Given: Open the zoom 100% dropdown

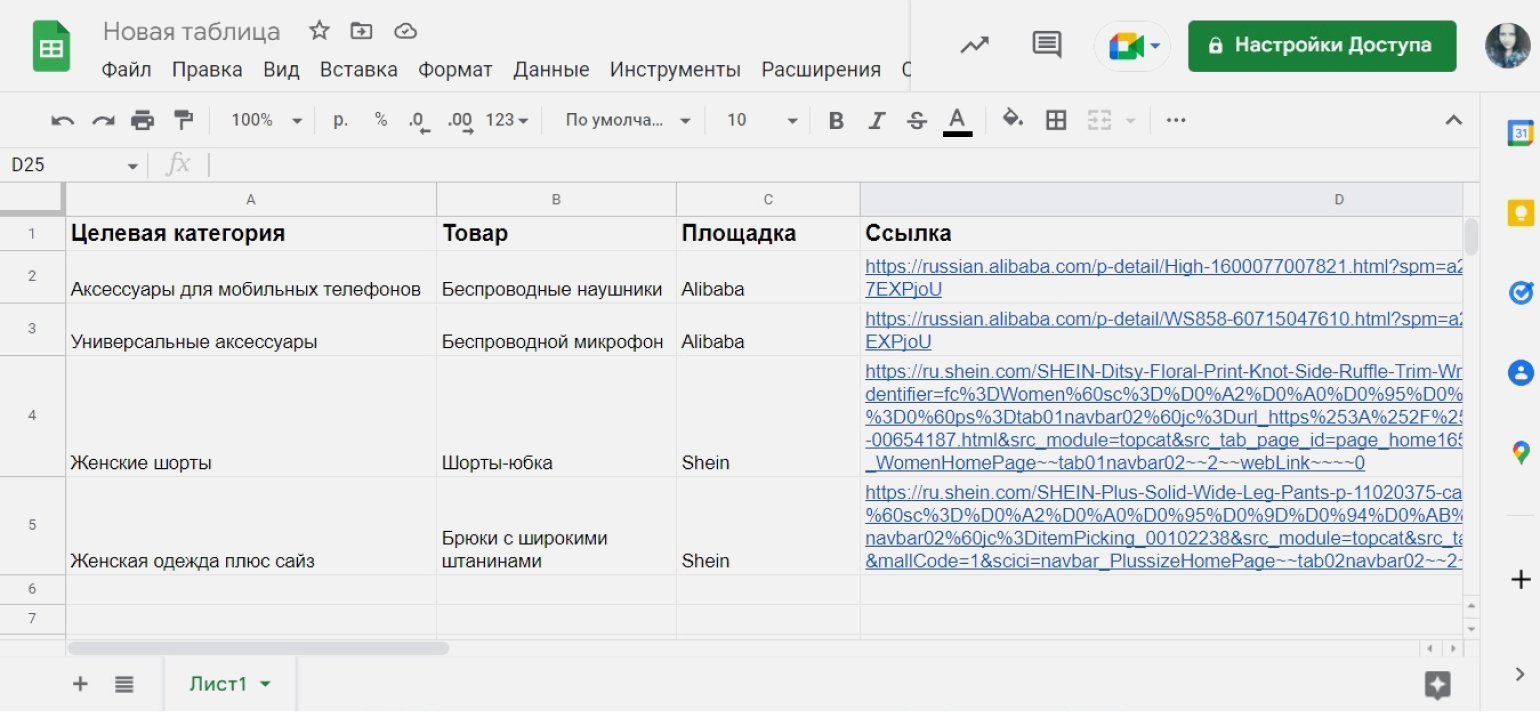Looking at the screenshot, I should click(x=266, y=120).
